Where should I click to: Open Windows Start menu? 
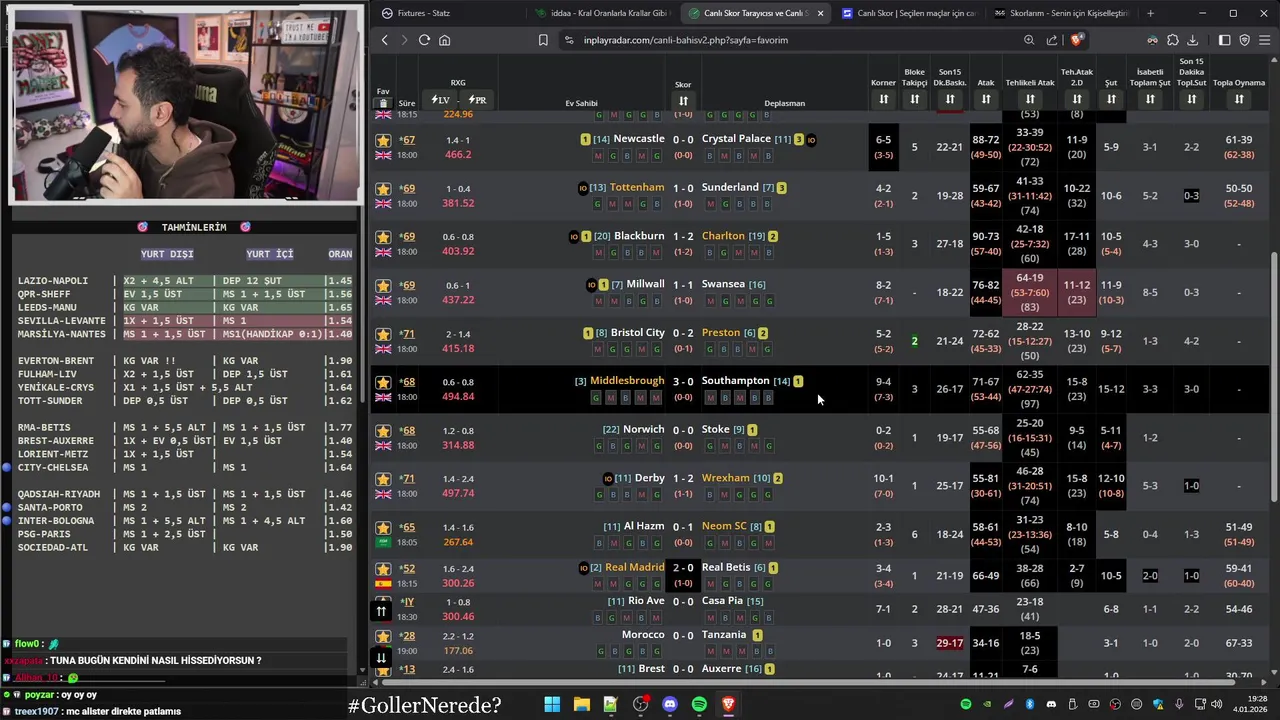(x=552, y=704)
